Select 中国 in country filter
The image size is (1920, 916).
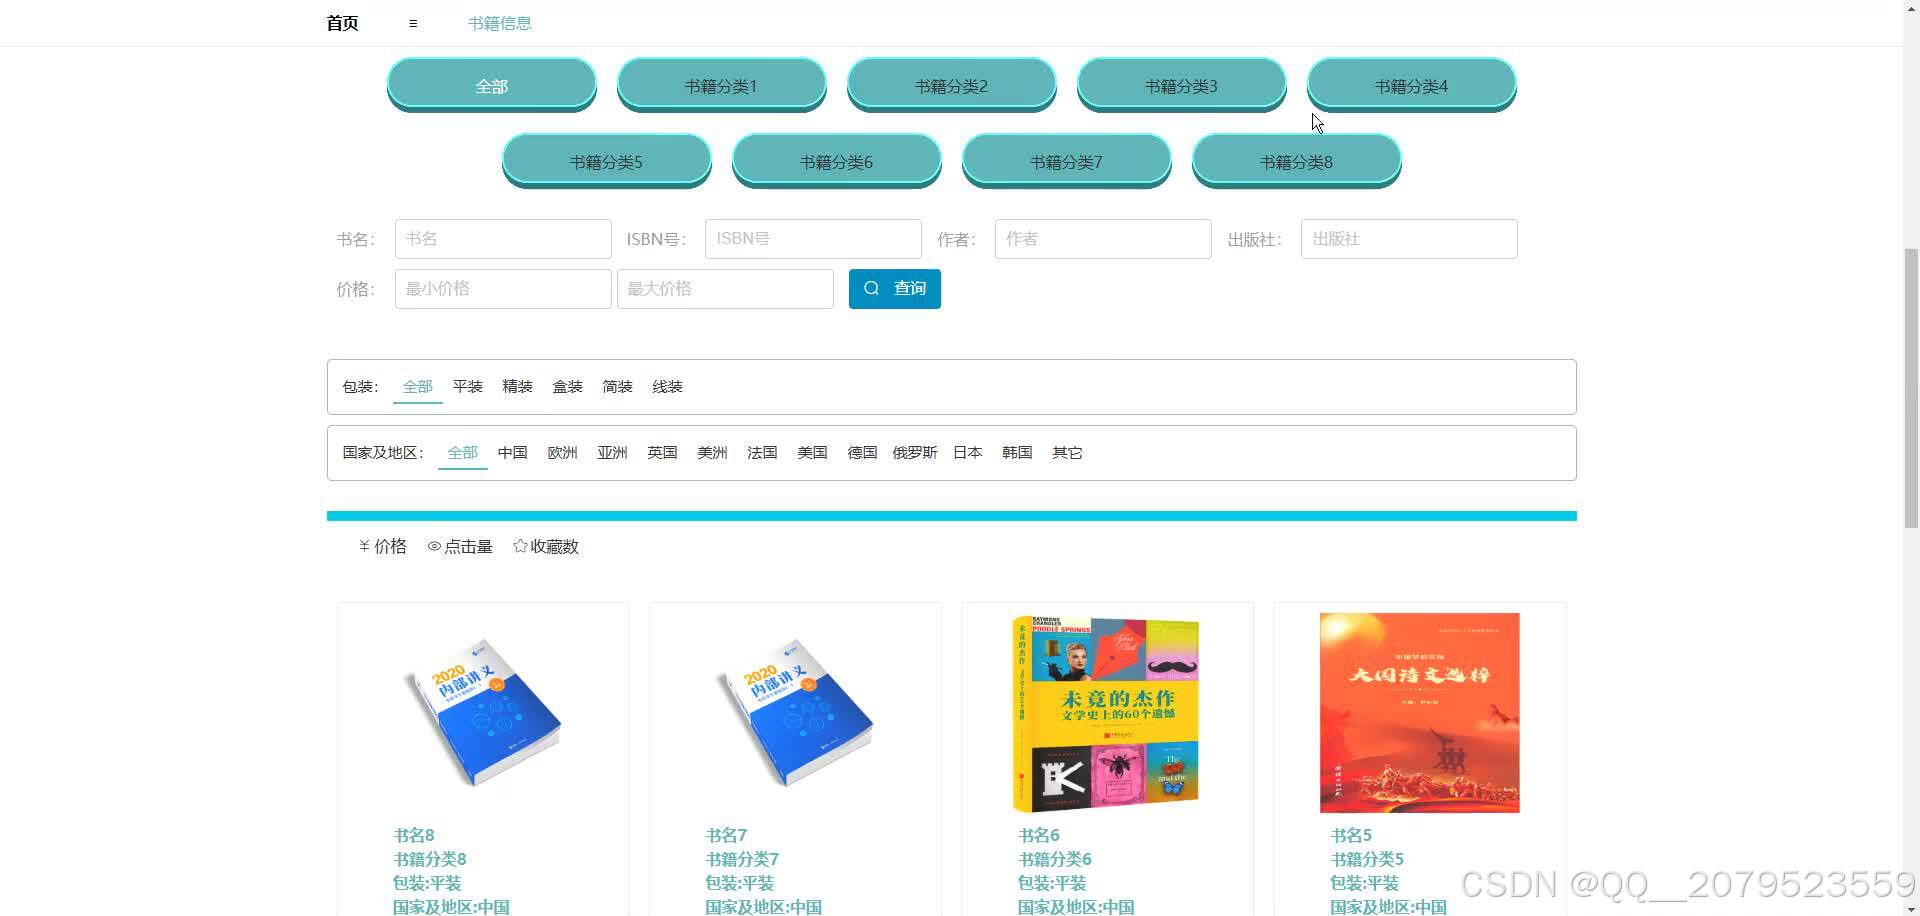pyautogui.click(x=512, y=452)
